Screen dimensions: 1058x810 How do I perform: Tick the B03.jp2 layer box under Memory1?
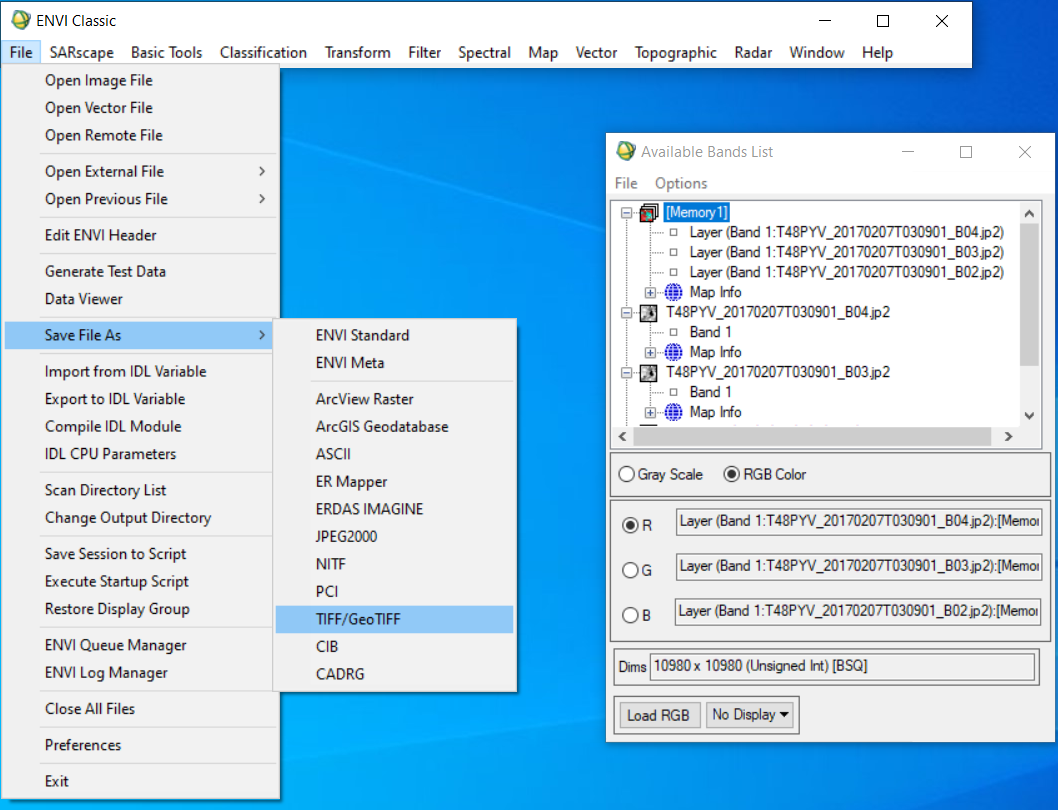pyautogui.click(x=673, y=252)
